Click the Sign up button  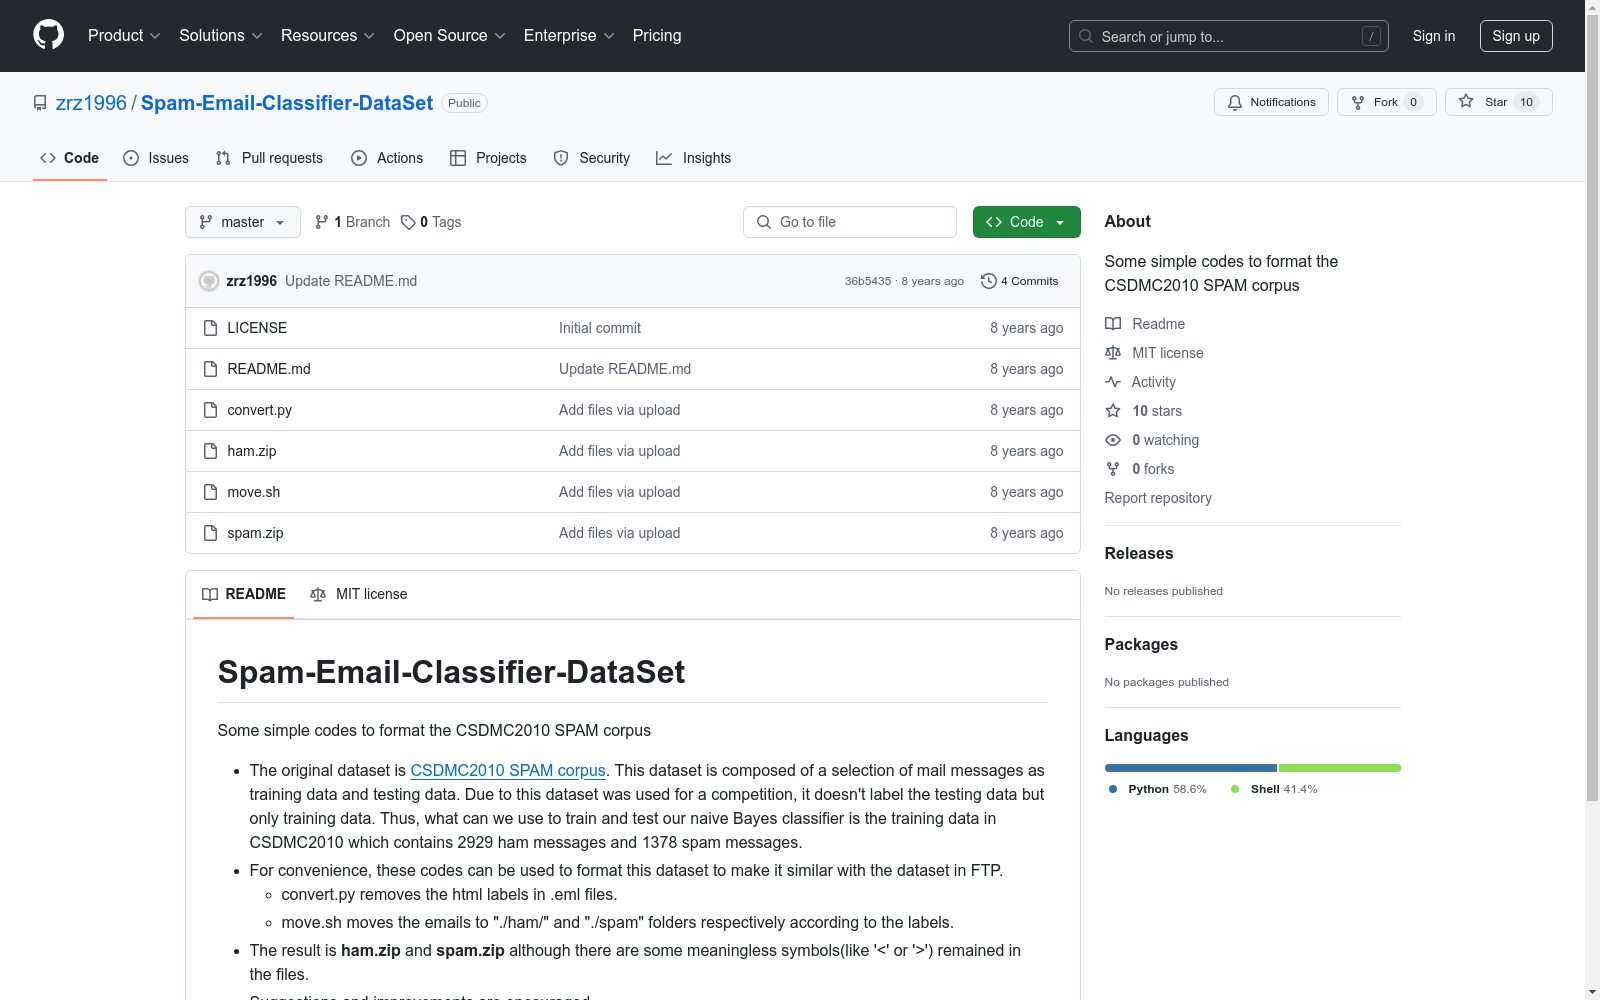pyautogui.click(x=1516, y=36)
